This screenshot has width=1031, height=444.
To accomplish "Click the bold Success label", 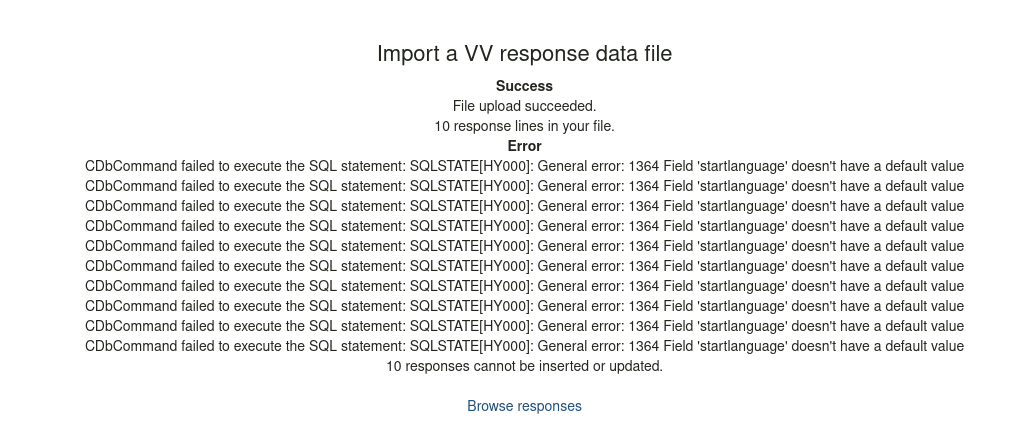I will point(524,86).
